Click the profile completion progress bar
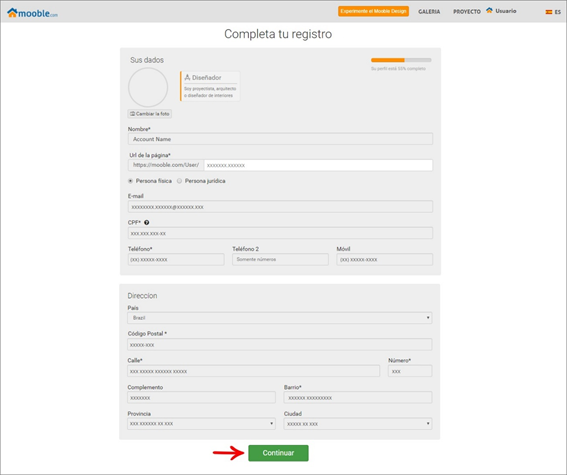Viewport: 567px width, 475px height. 401,60
